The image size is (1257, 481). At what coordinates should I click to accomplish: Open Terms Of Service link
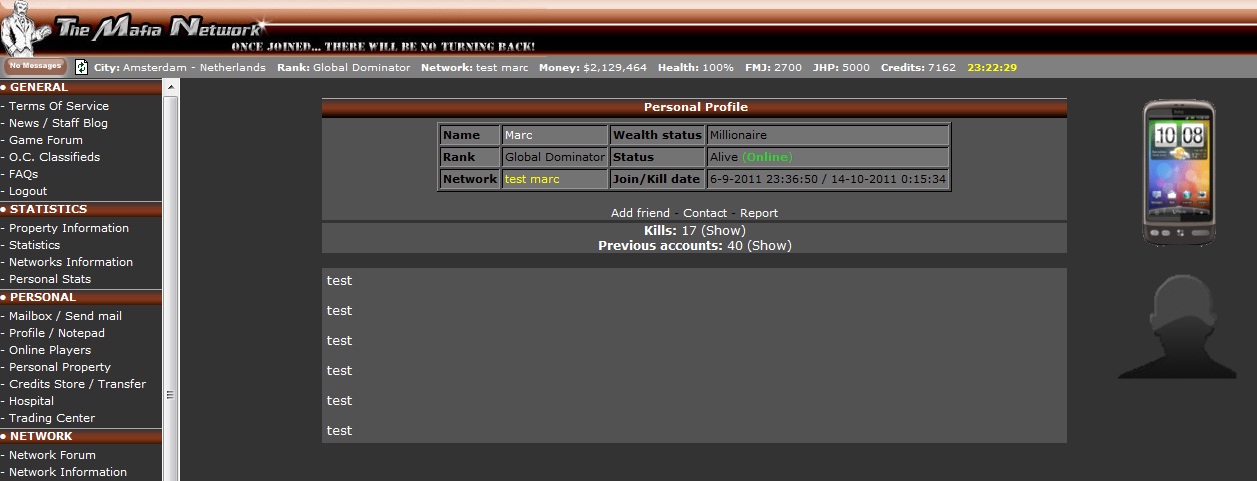point(59,106)
